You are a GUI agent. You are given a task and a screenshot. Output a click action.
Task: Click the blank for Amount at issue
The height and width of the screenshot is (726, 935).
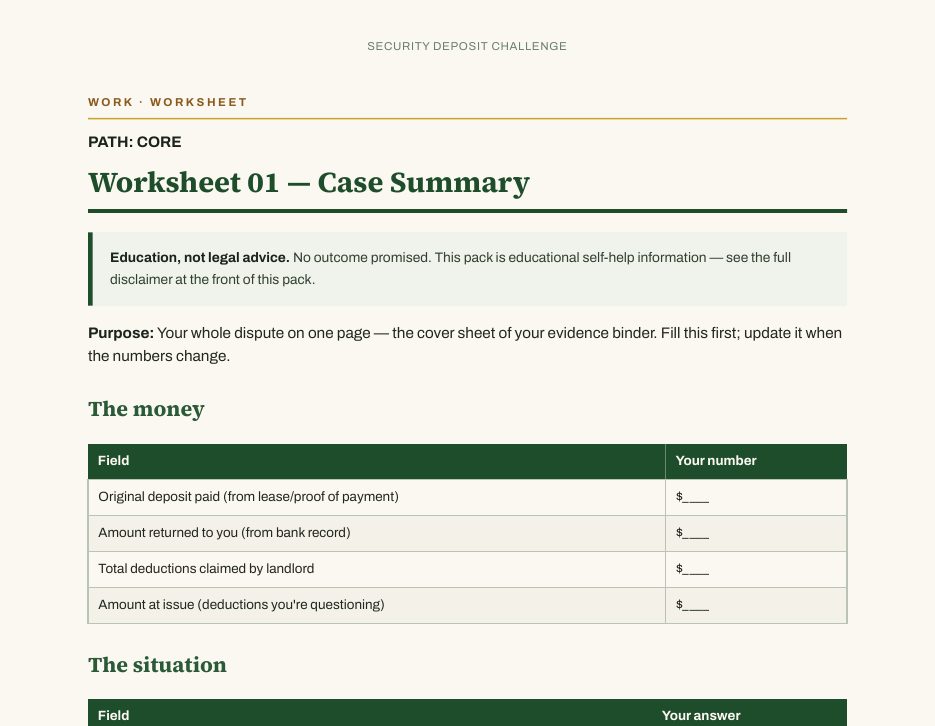692,605
